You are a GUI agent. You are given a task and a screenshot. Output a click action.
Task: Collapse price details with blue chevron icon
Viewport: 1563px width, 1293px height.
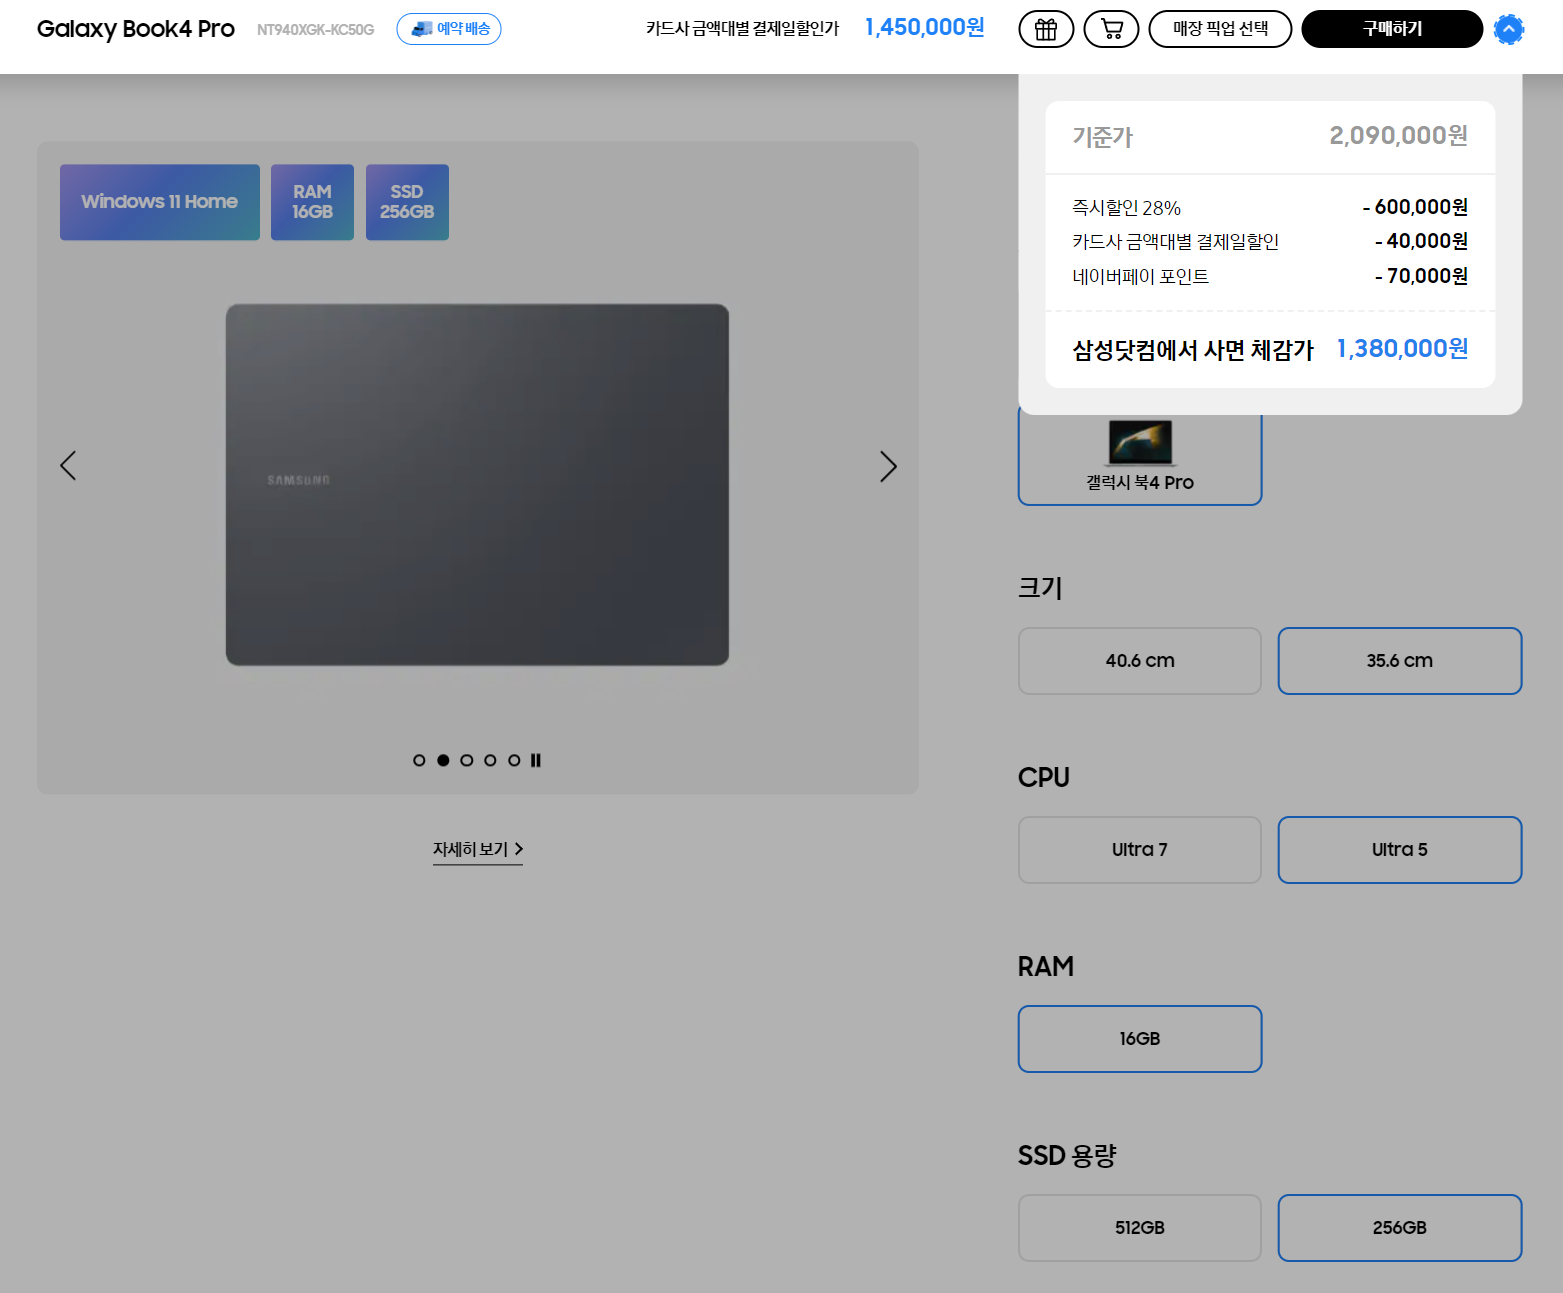point(1509,29)
